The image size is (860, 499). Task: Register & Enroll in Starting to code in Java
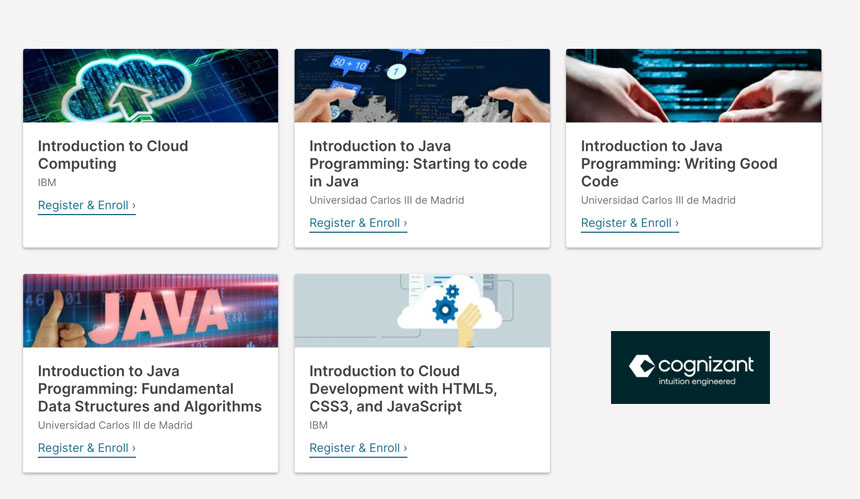coord(358,223)
